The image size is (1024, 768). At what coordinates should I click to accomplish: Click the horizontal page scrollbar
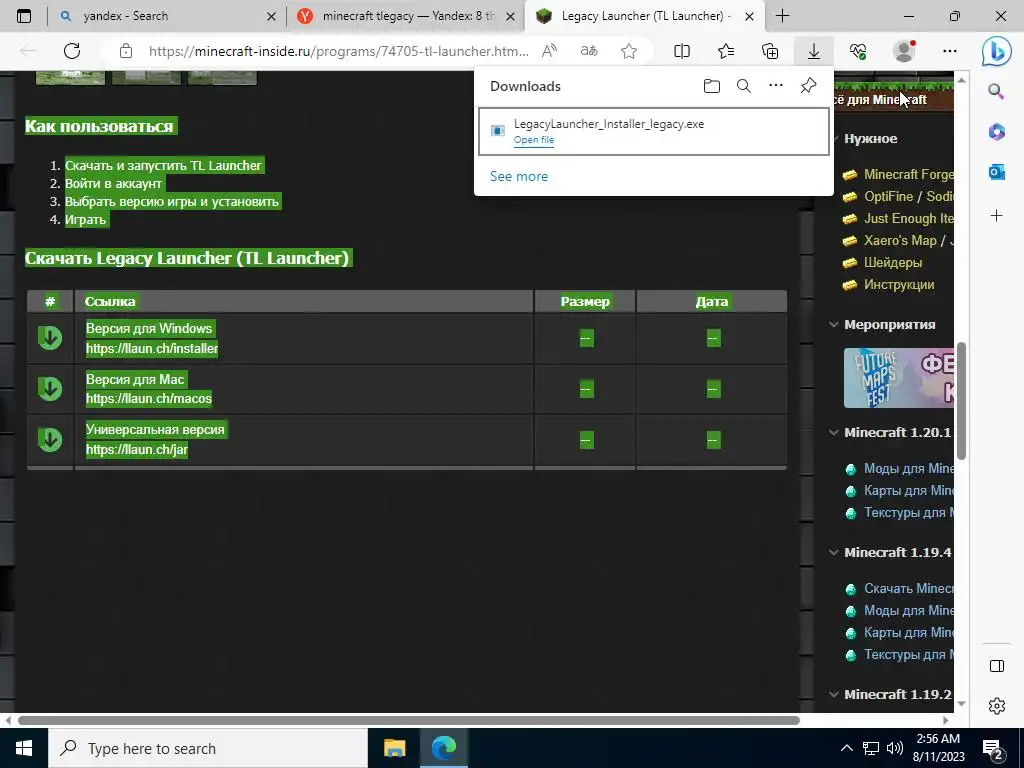click(x=409, y=720)
